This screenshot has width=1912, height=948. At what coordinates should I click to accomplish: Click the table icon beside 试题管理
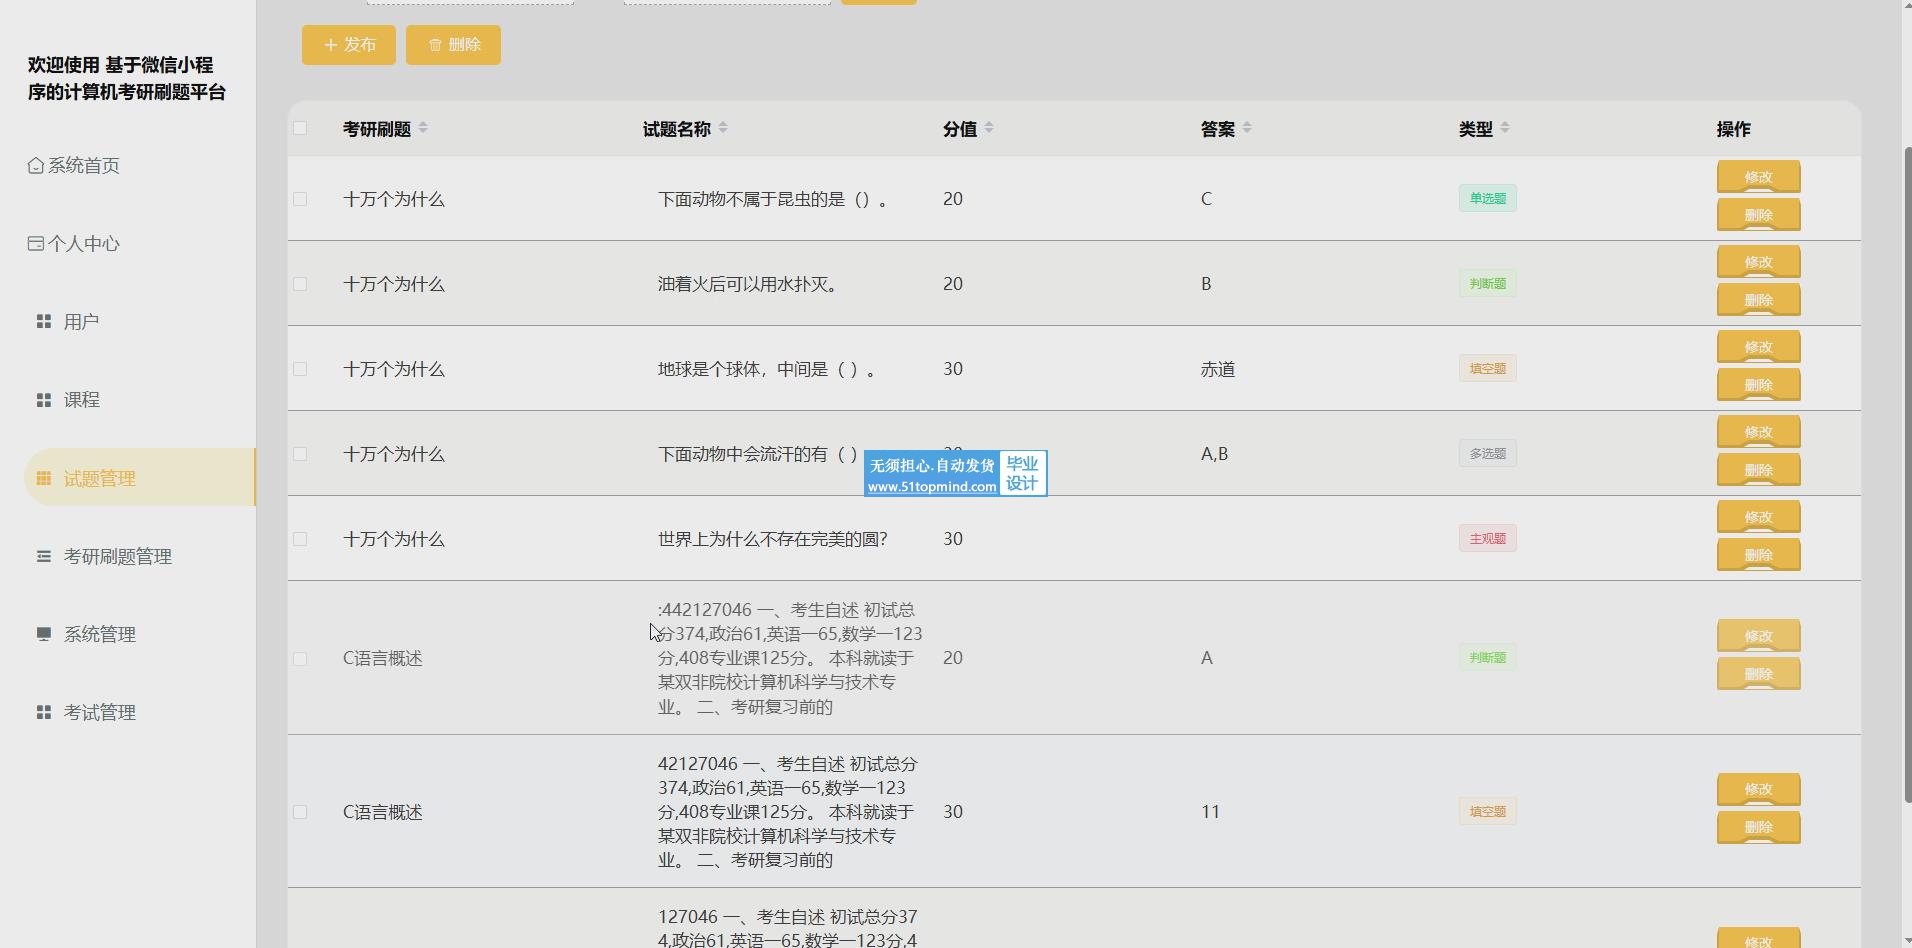[44, 479]
